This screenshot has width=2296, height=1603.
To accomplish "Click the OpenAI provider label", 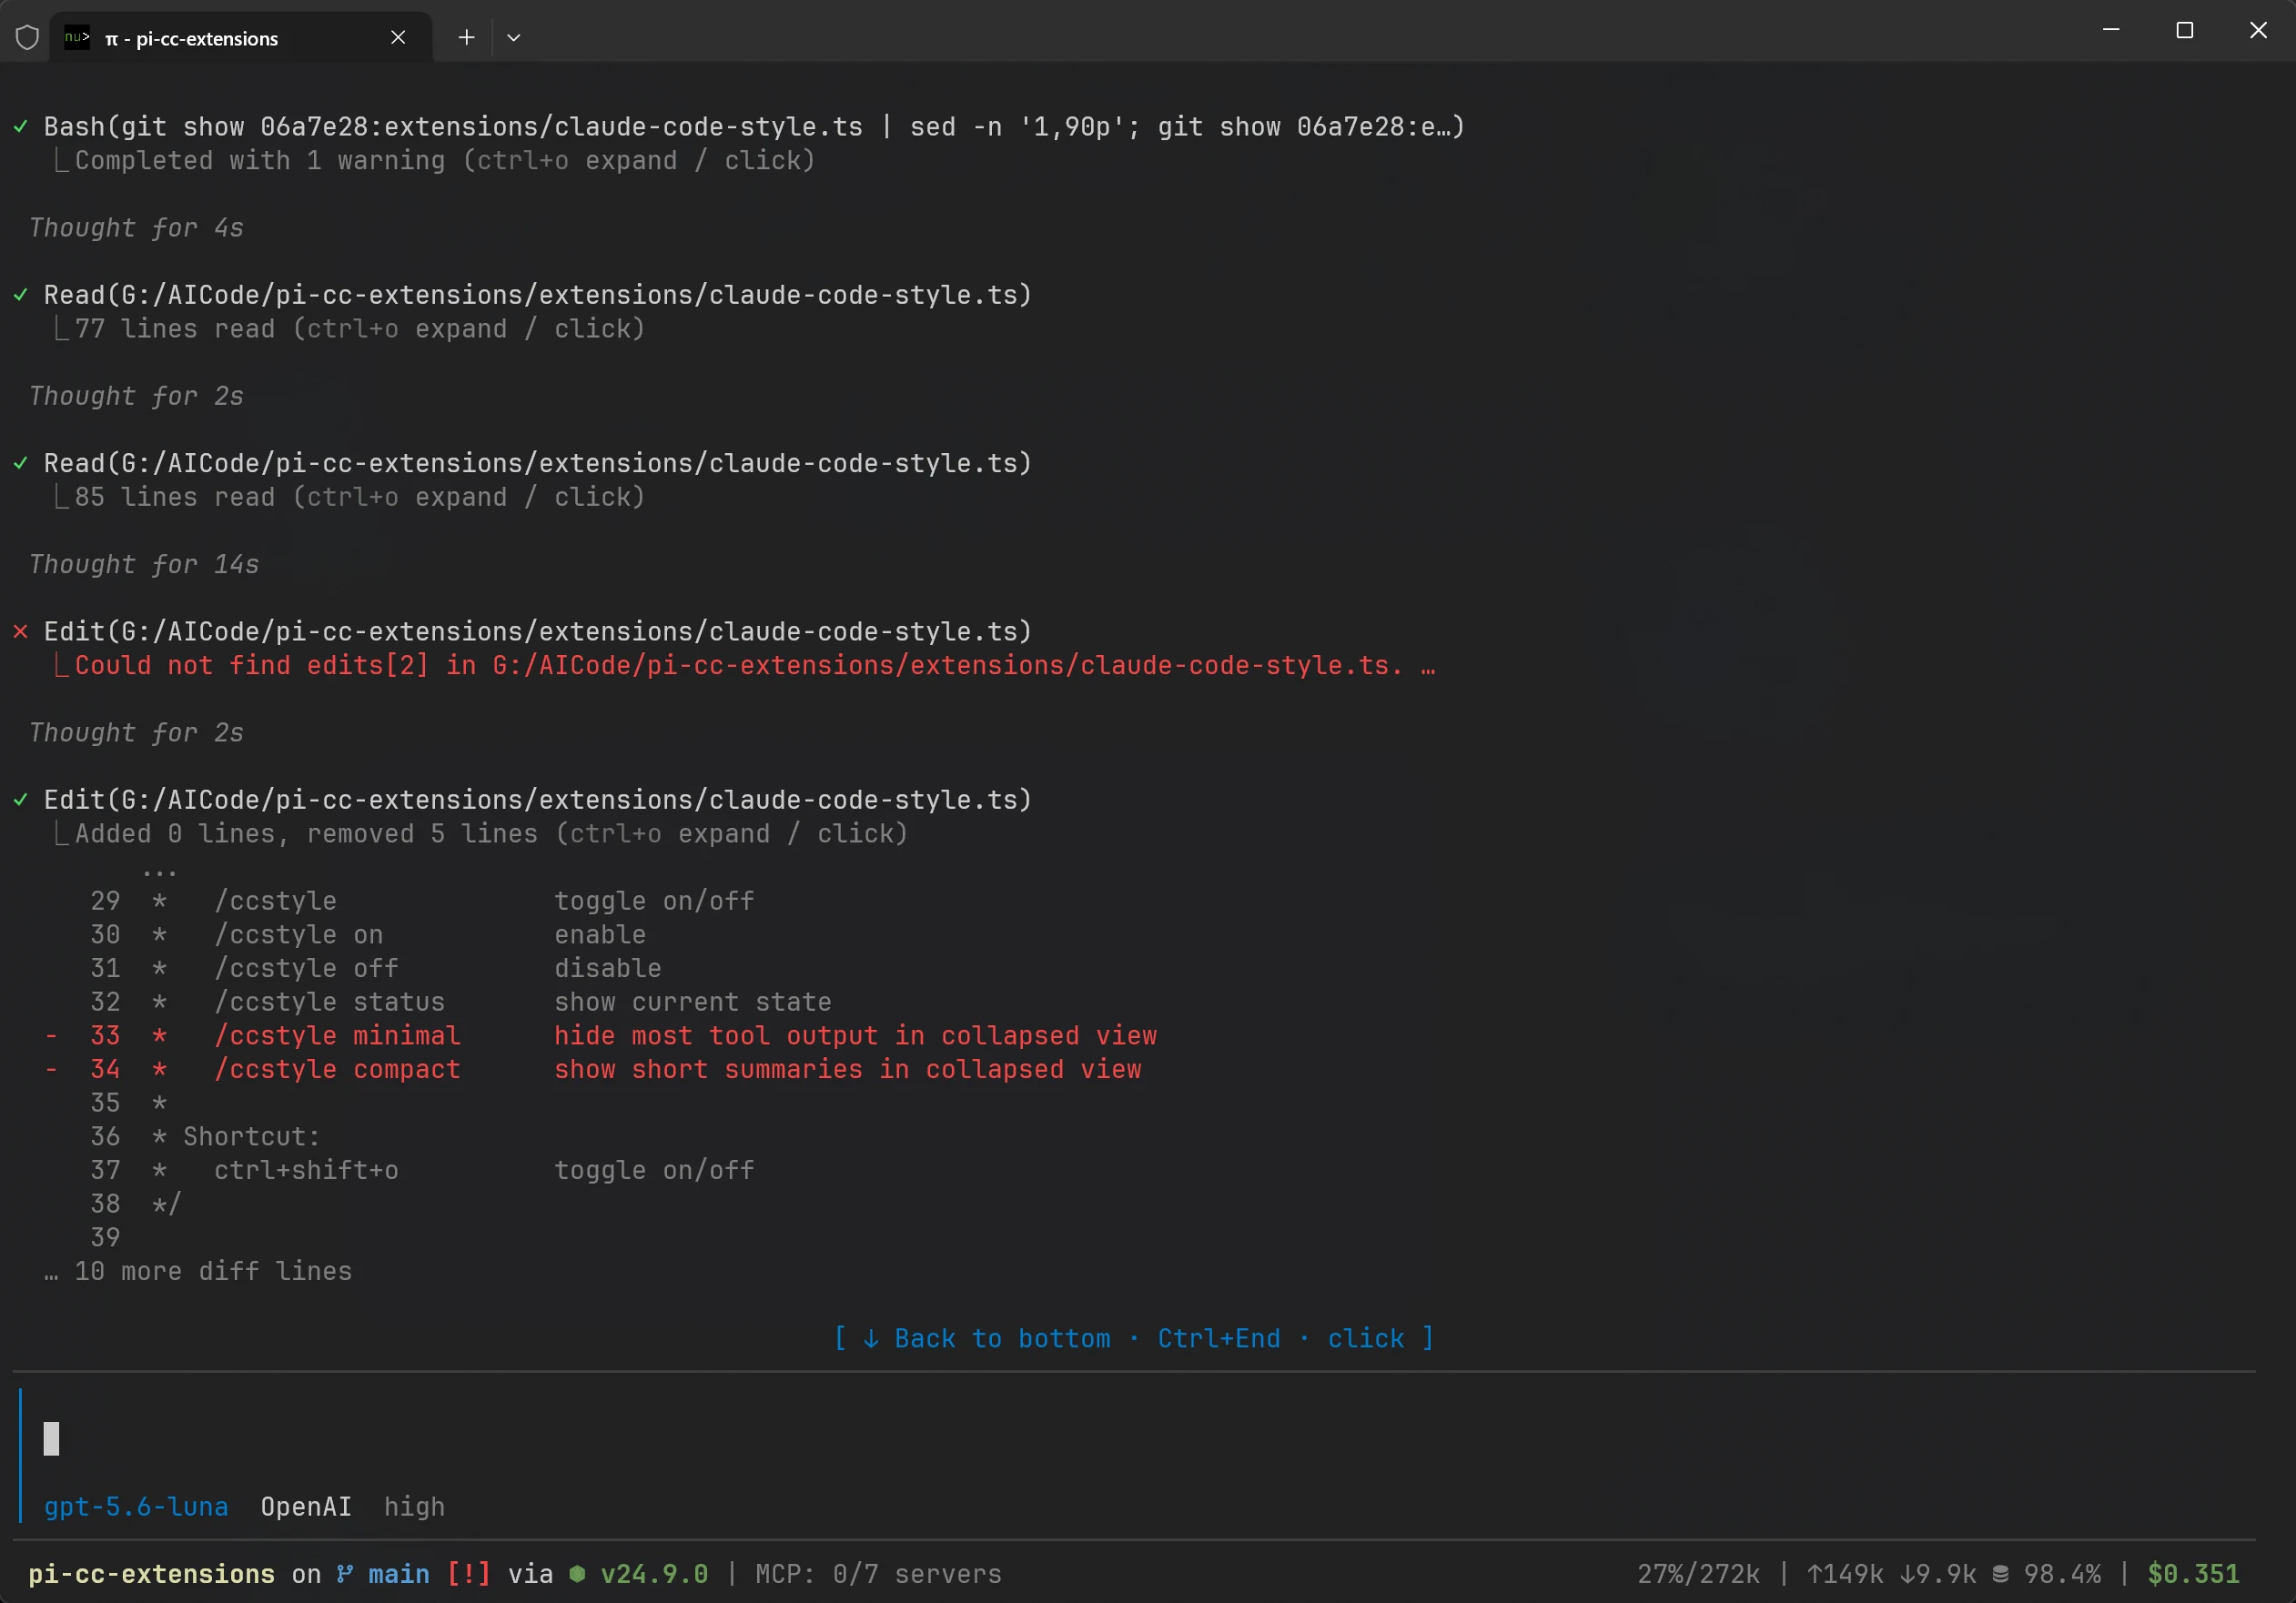I will click(306, 1507).
